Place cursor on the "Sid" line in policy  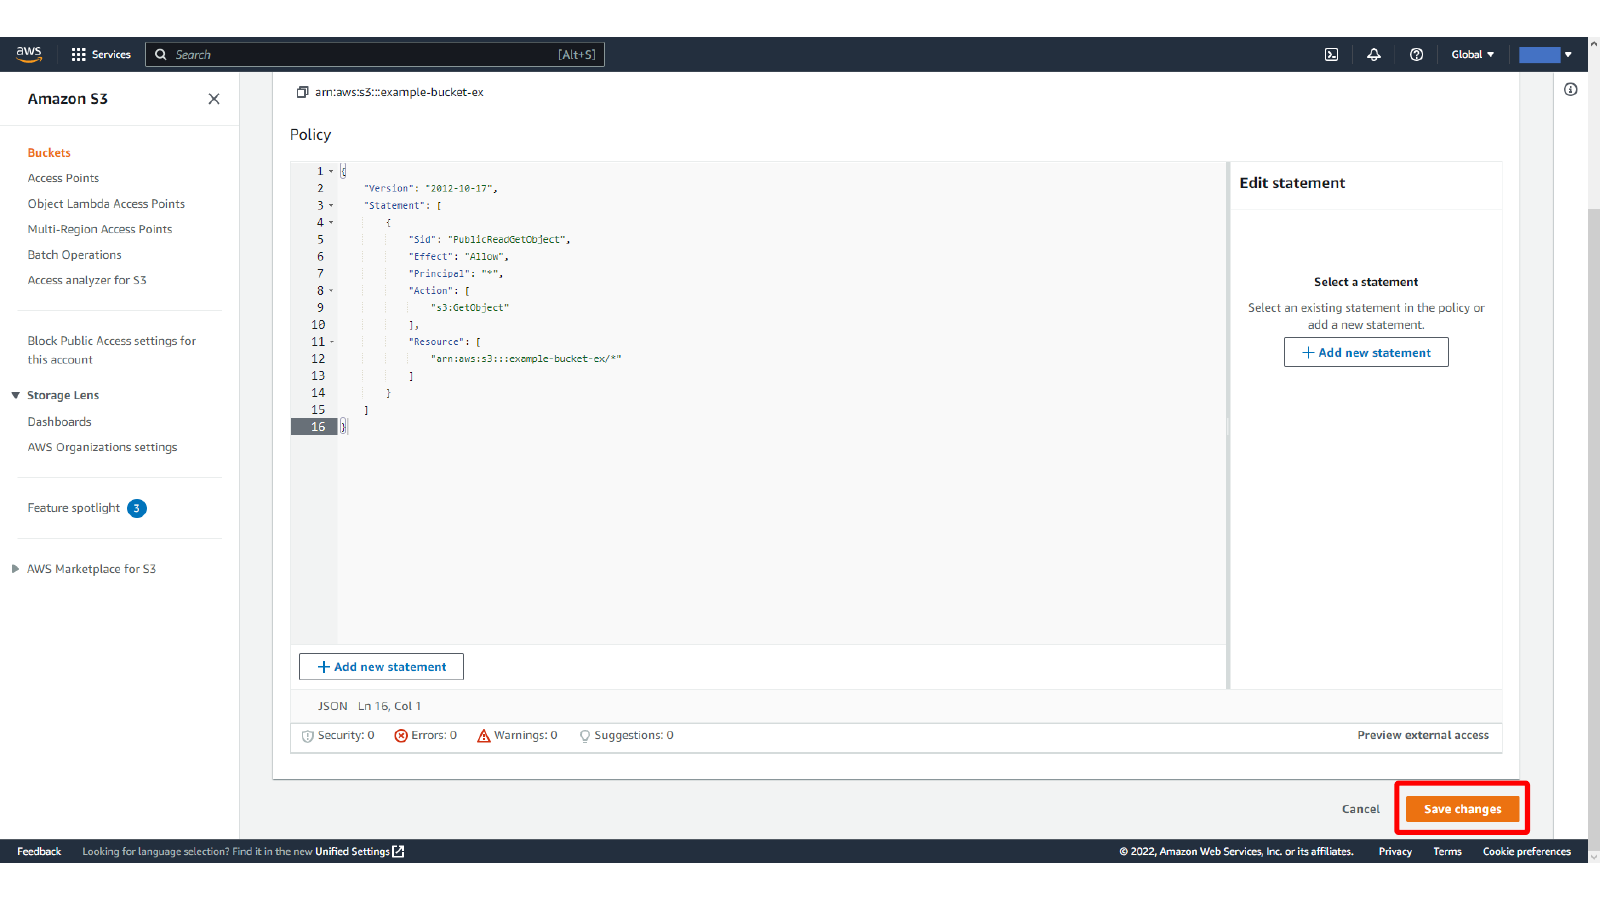click(x=489, y=240)
